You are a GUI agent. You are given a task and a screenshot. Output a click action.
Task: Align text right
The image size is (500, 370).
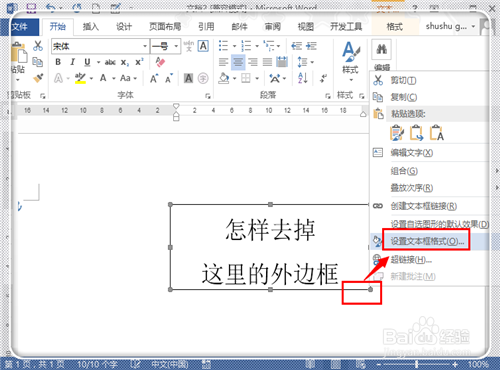click(253, 62)
